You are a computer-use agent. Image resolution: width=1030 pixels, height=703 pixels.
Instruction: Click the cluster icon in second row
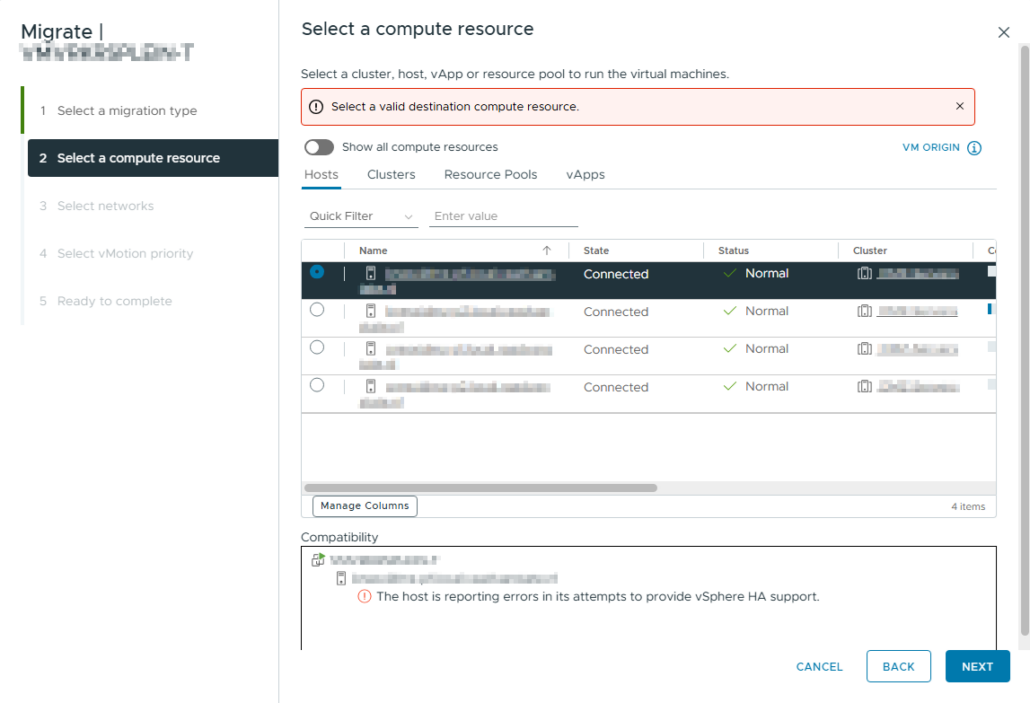[x=864, y=311]
